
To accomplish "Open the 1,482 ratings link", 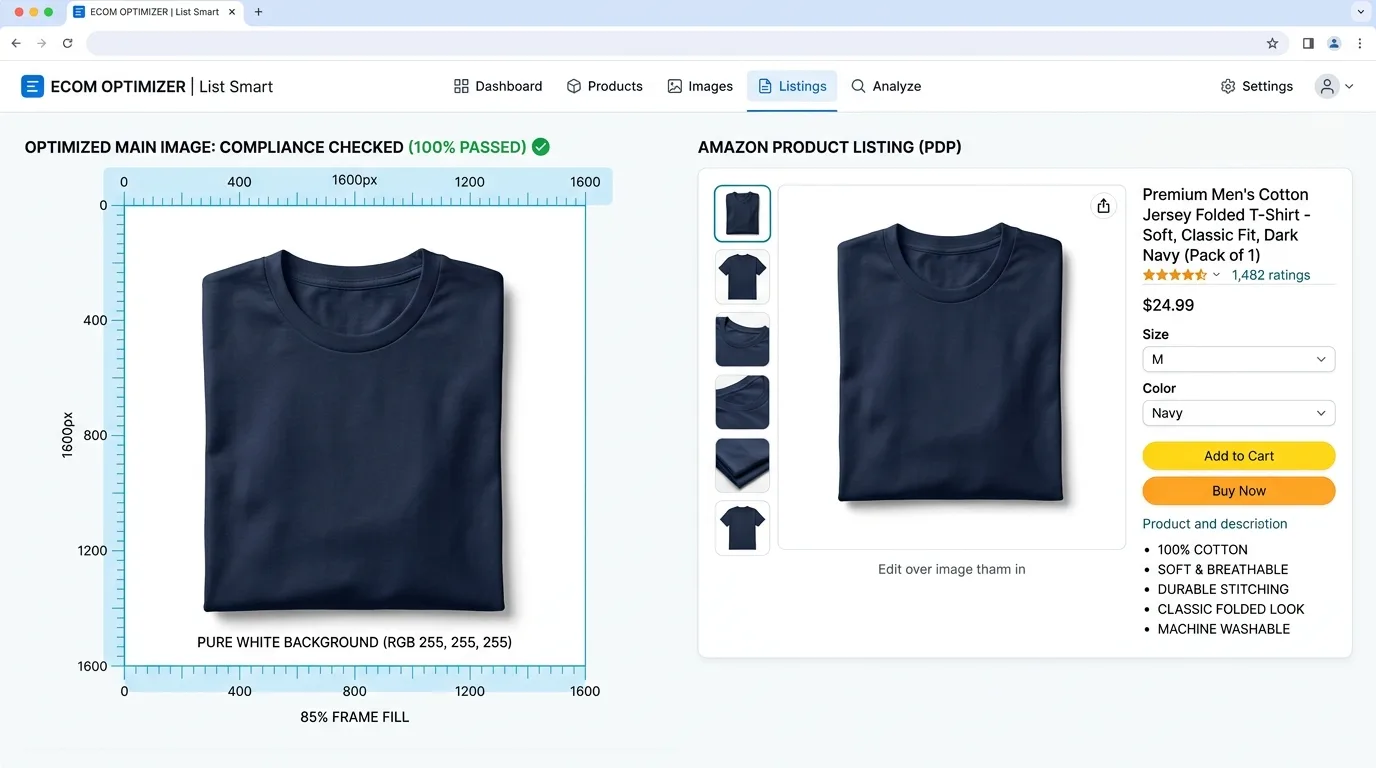I will 1270,275.
